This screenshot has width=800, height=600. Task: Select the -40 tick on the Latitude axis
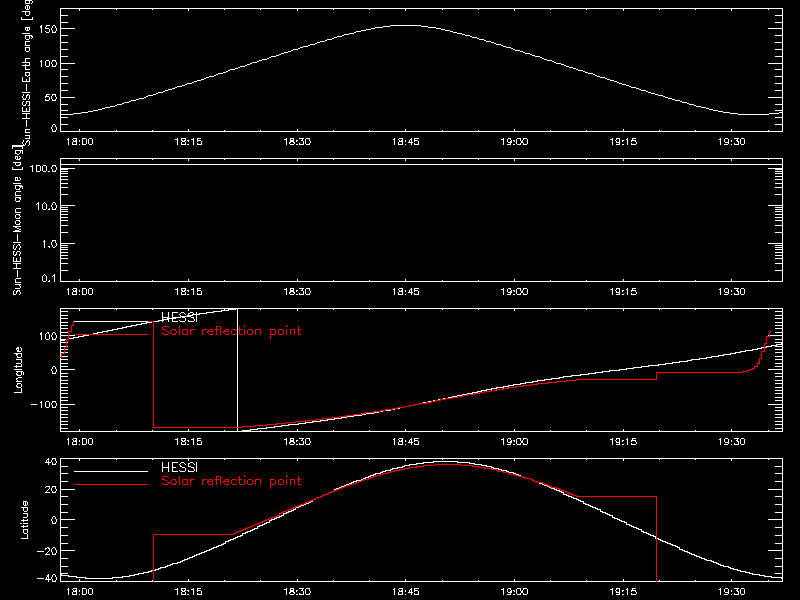tap(47, 579)
